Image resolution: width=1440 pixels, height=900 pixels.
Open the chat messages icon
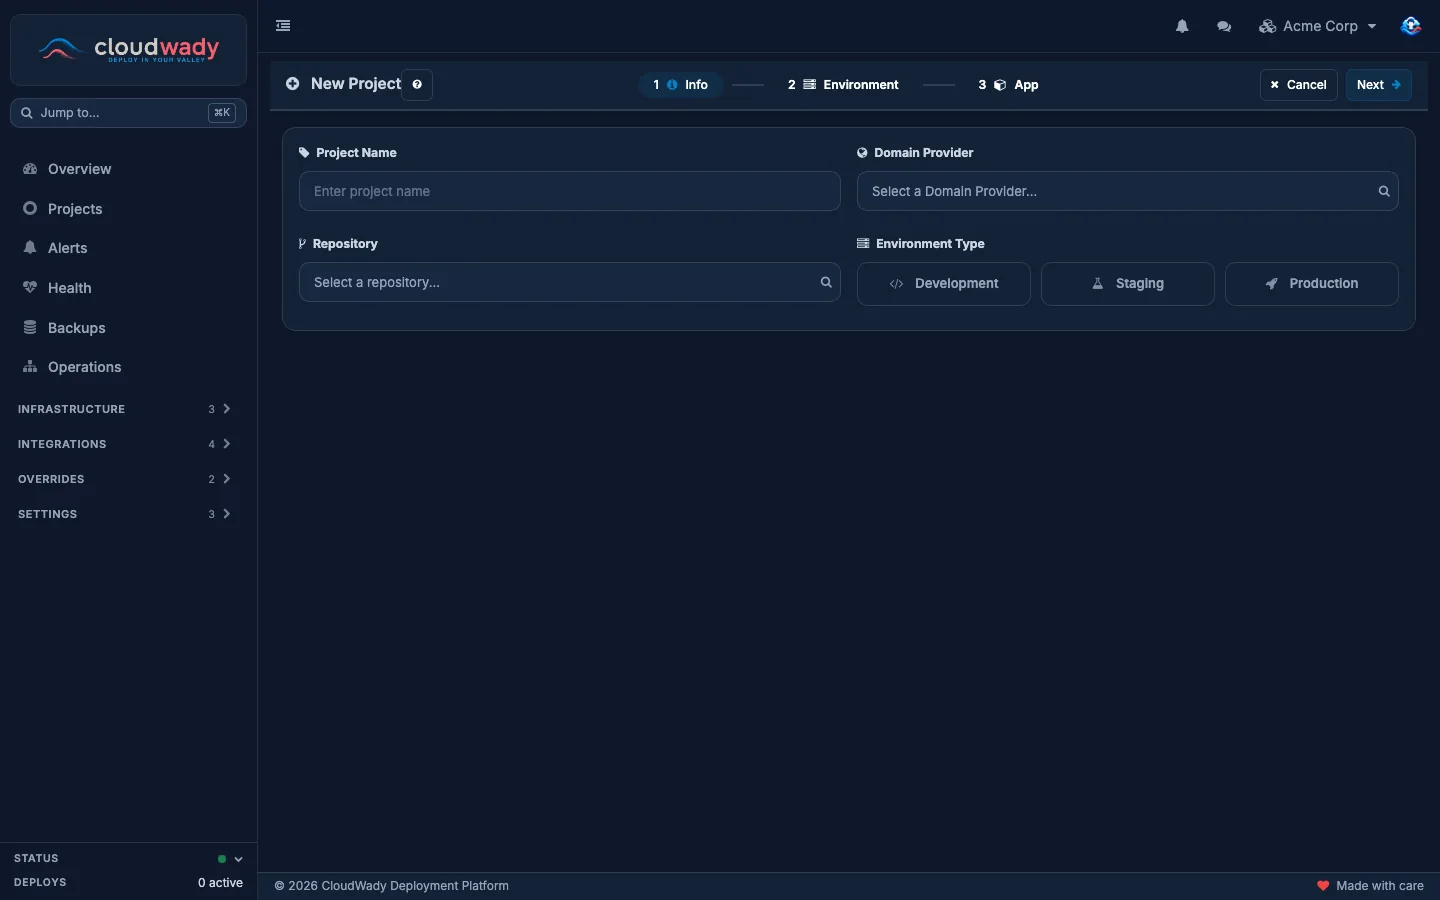coord(1224,26)
